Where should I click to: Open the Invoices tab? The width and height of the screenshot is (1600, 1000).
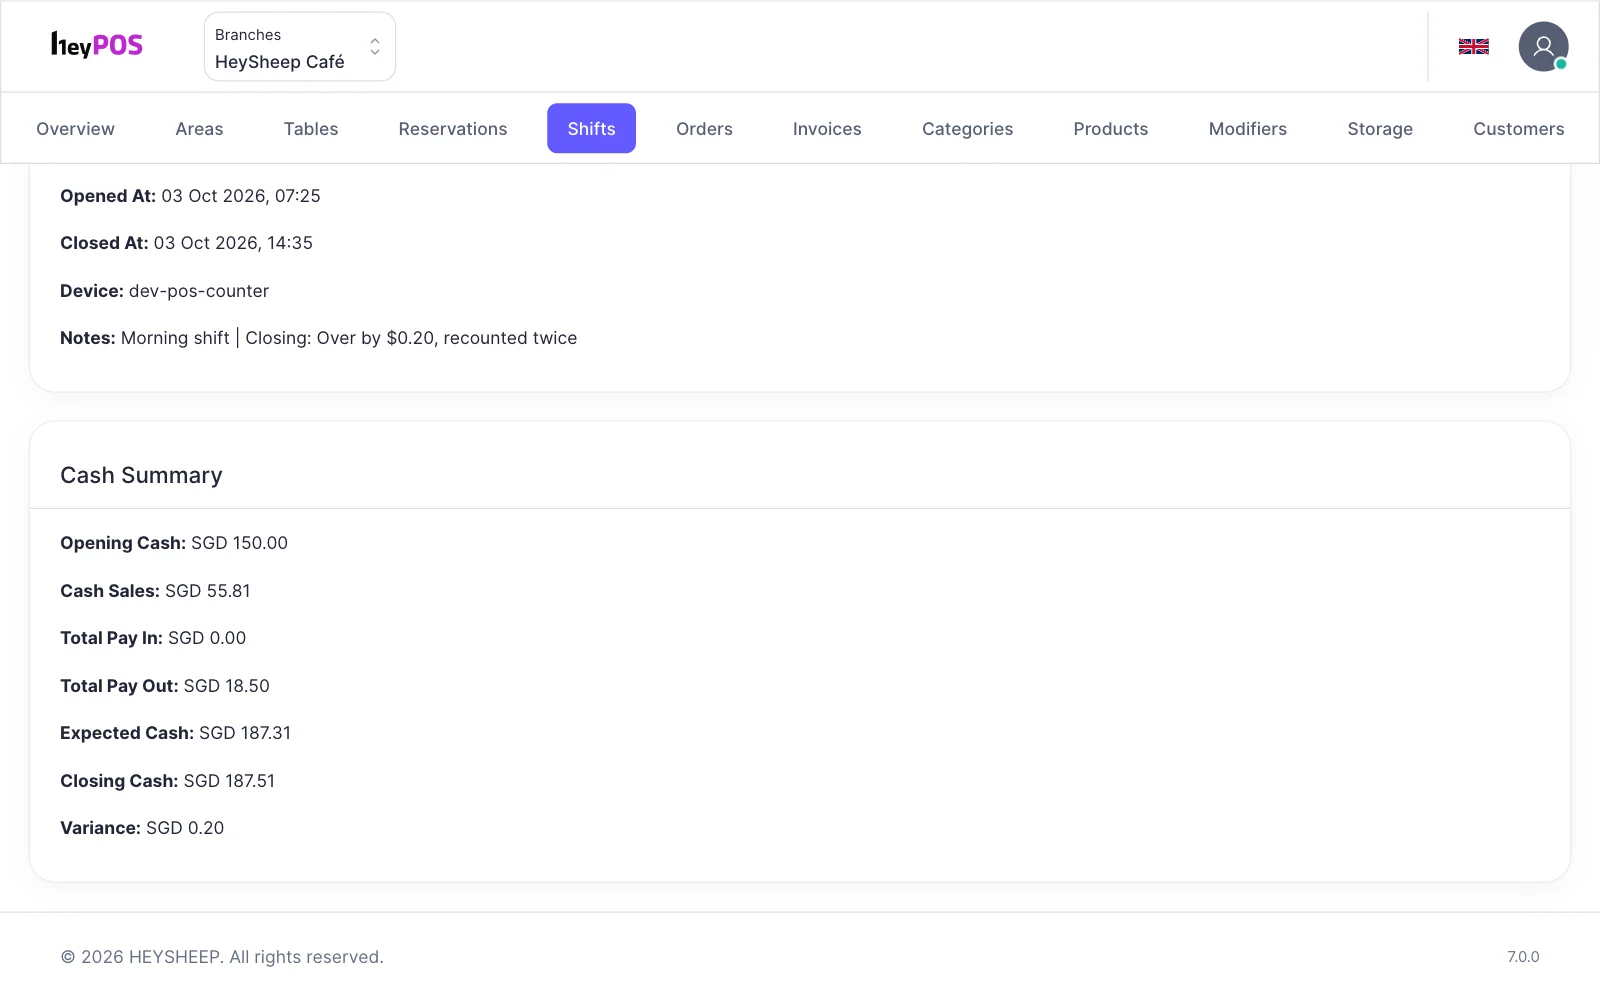pos(827,129)
